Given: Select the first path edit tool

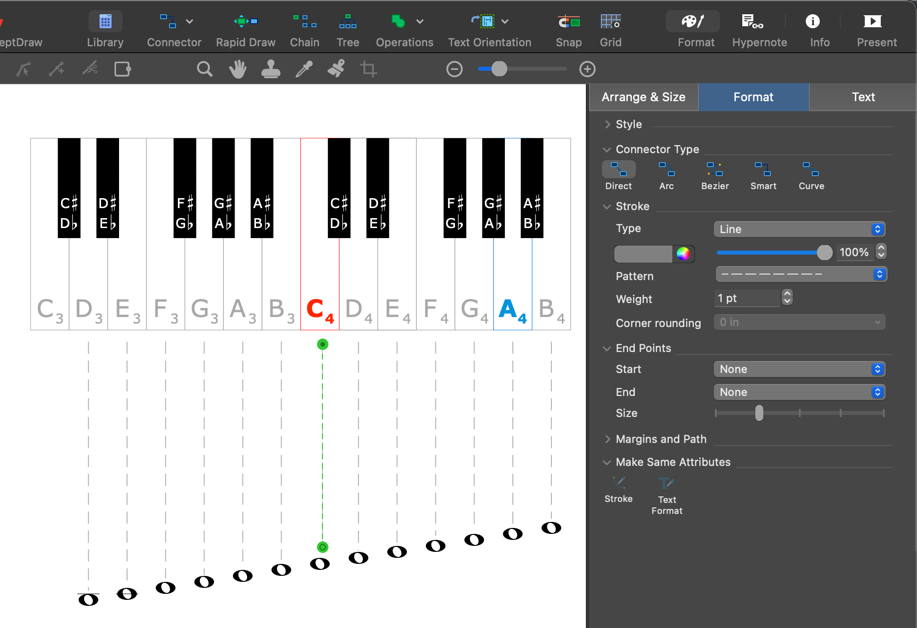Looking at the screenshot, I should (23, 69).
